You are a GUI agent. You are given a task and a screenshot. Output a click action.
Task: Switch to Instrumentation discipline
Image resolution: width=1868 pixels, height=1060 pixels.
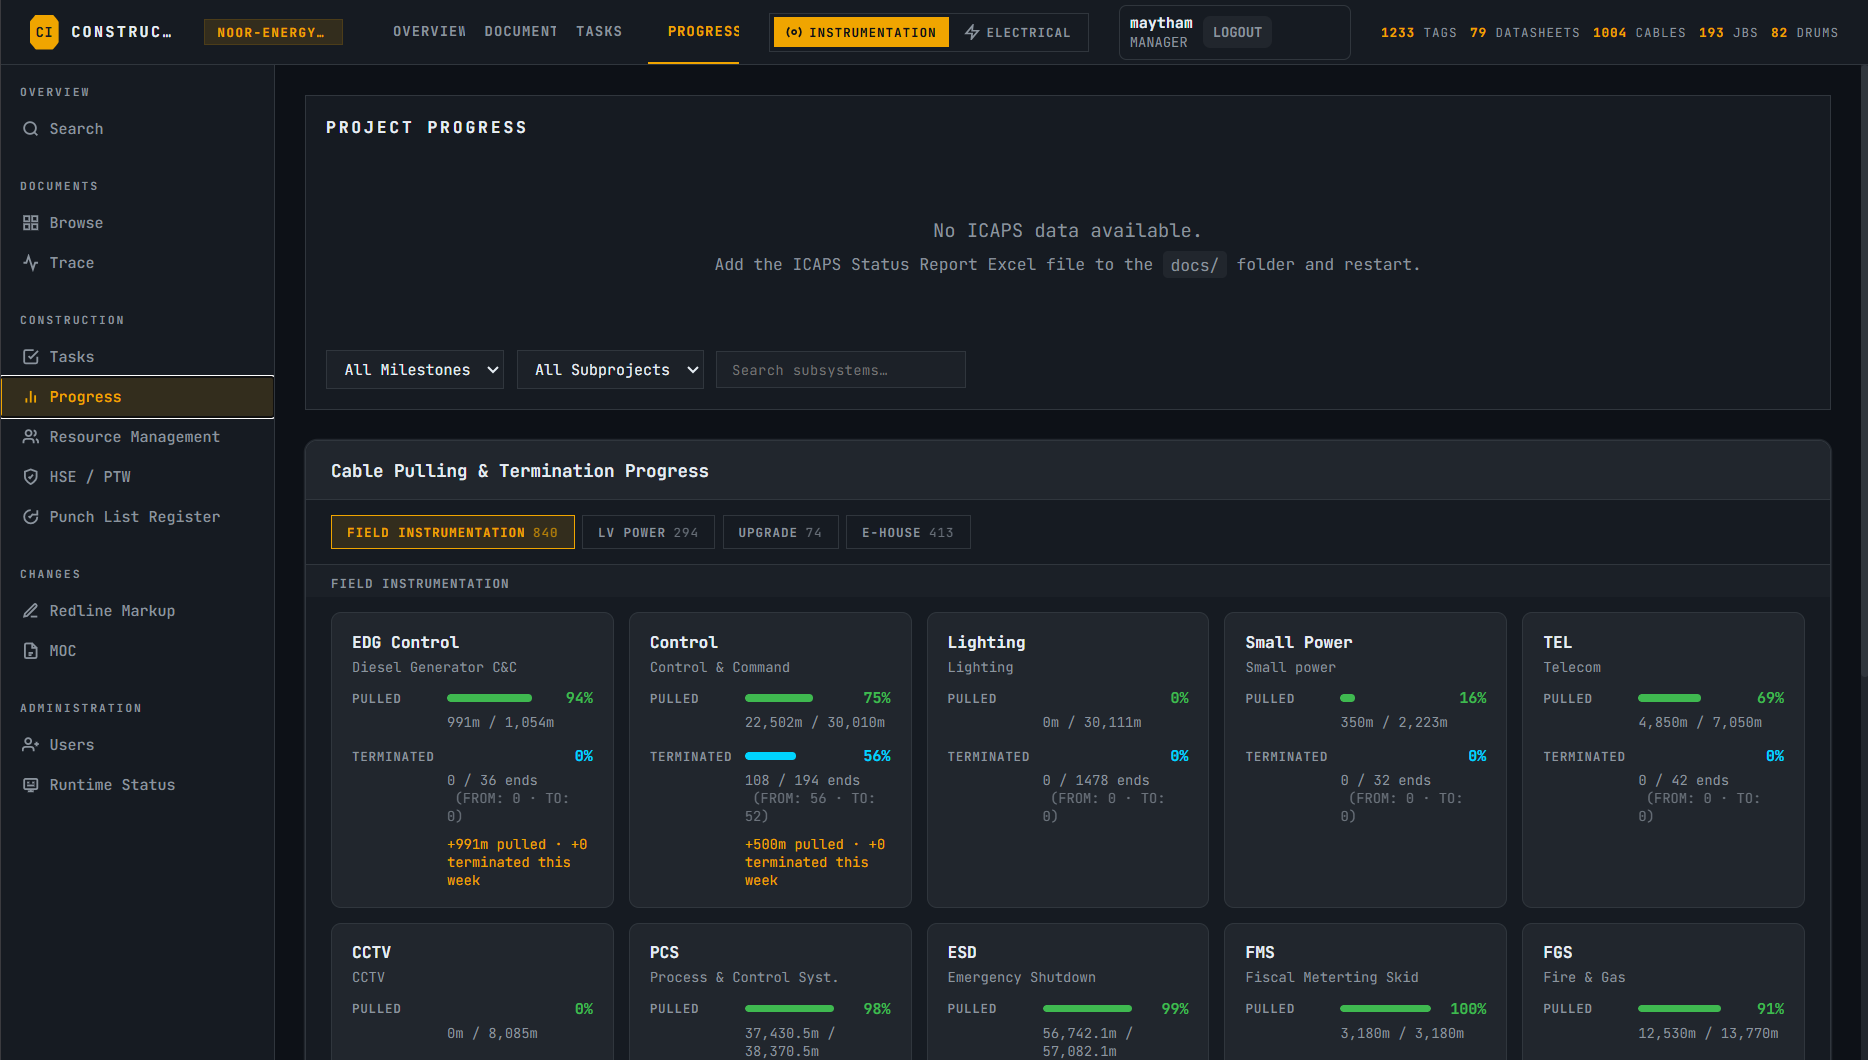861,33
